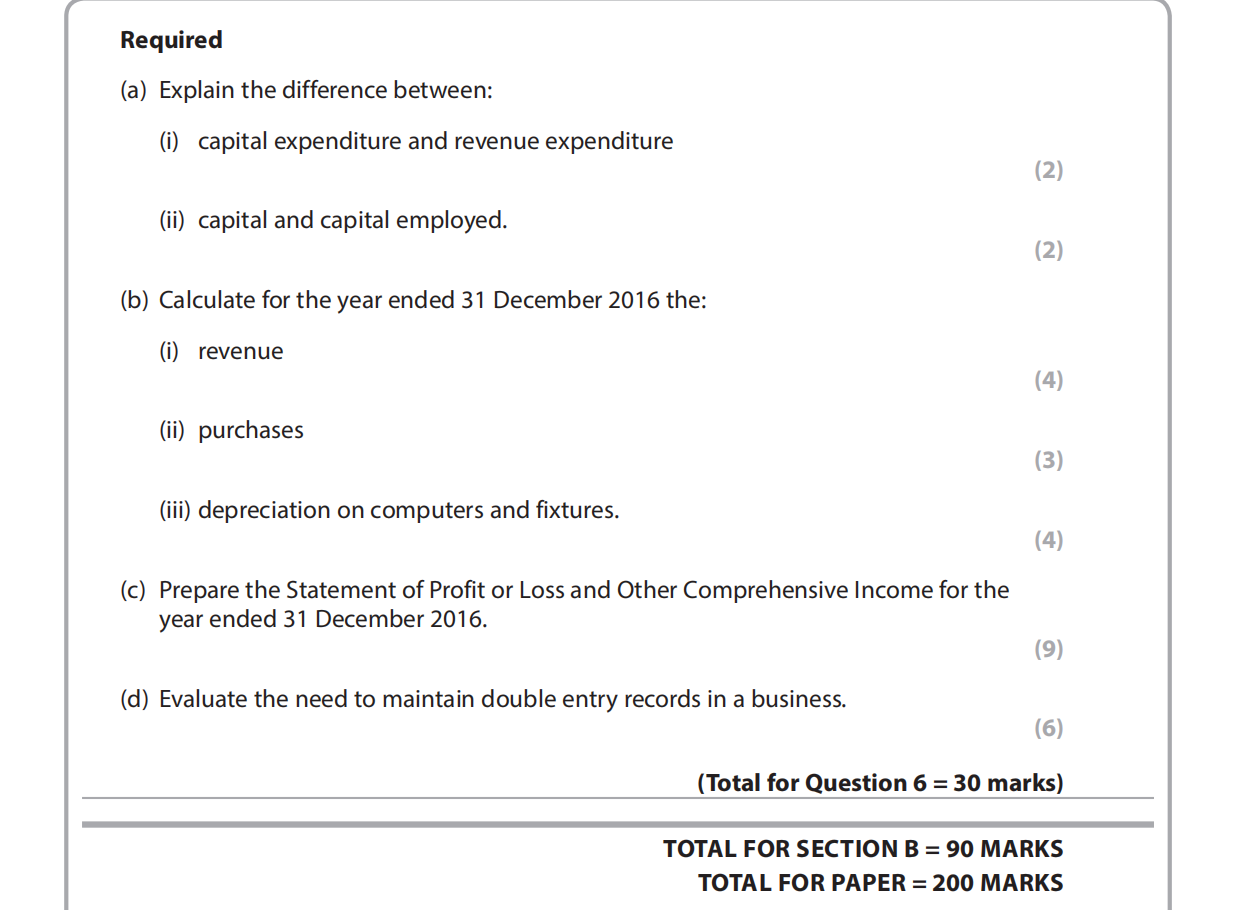Image resolution: width=1240 pixels, height=910 pixels.
Task: Click "TOTAL FOR PAPER = 200 MARKS"
Action: (x=880, y=883)
